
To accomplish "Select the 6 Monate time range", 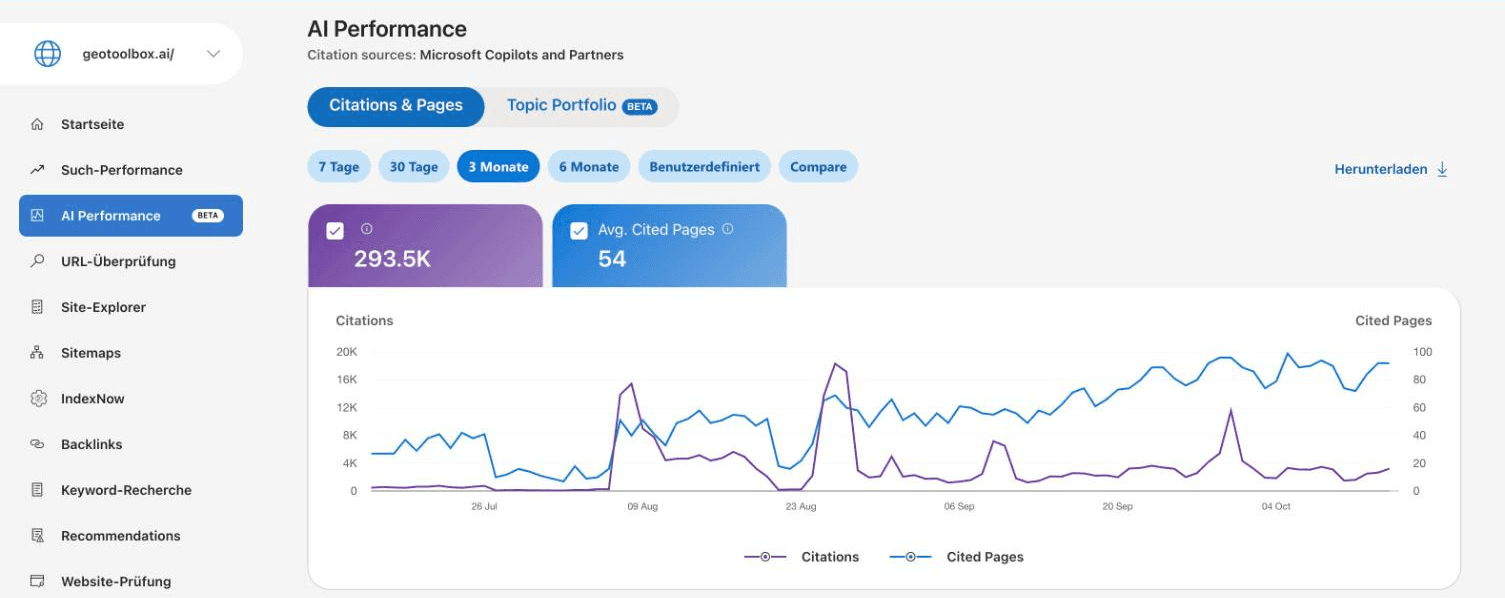I will click(589, 167).
